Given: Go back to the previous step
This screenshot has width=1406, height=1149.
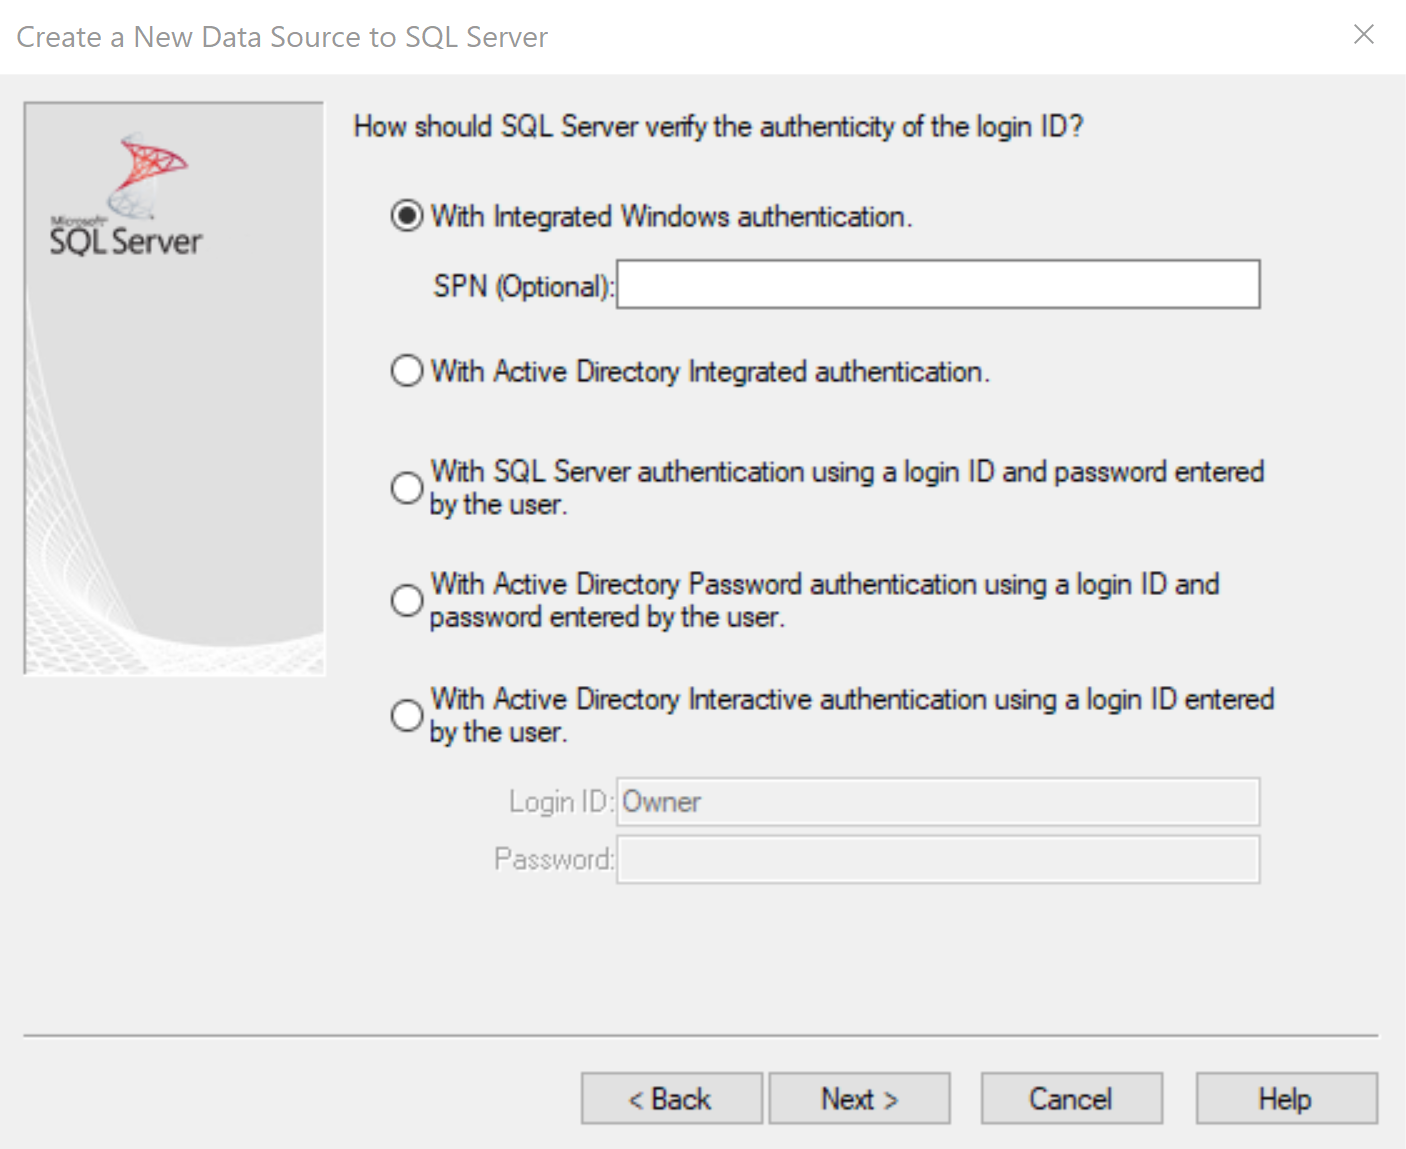Looking at the screenshot, I should coord(670,1098).
